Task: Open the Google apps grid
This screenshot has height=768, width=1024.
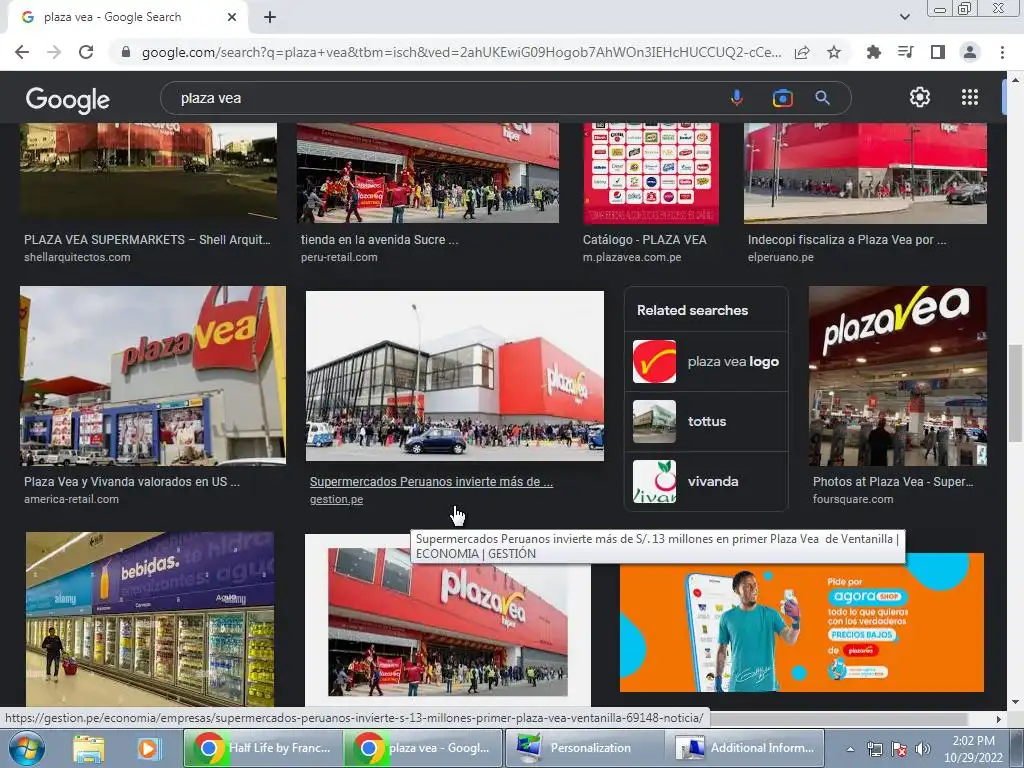Action: coord(970,97)
